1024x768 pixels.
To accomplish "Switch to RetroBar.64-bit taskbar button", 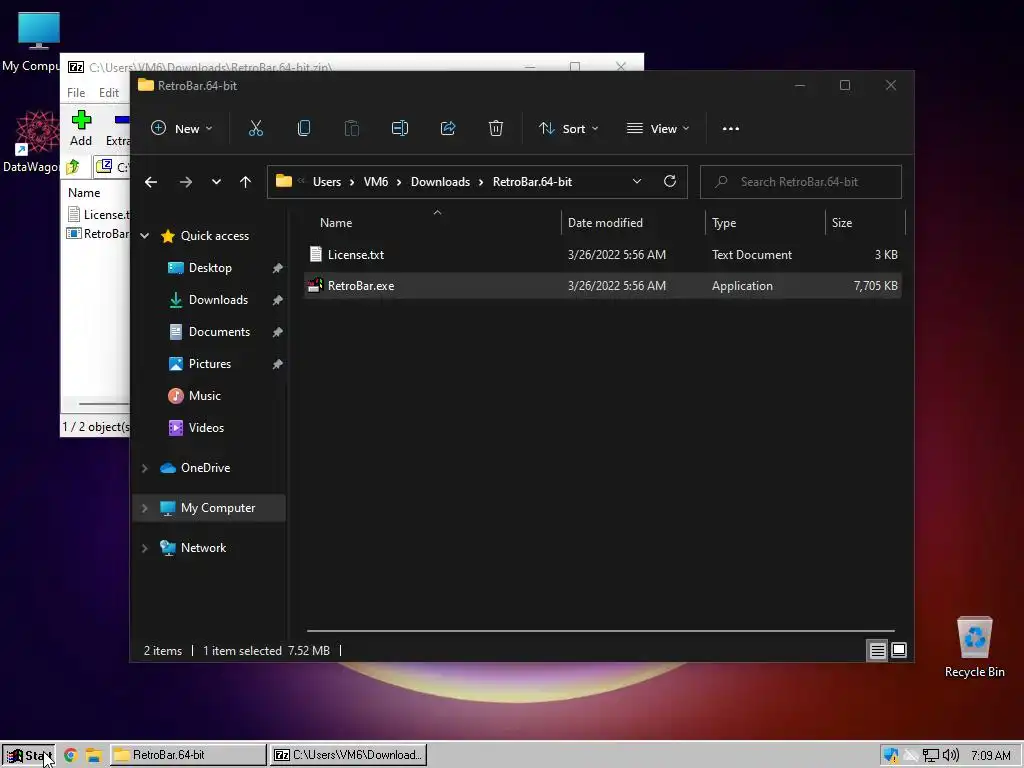I will [188, 755].
